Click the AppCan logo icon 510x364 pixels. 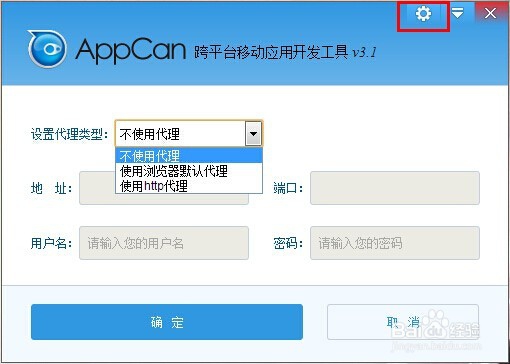point(46,49)
